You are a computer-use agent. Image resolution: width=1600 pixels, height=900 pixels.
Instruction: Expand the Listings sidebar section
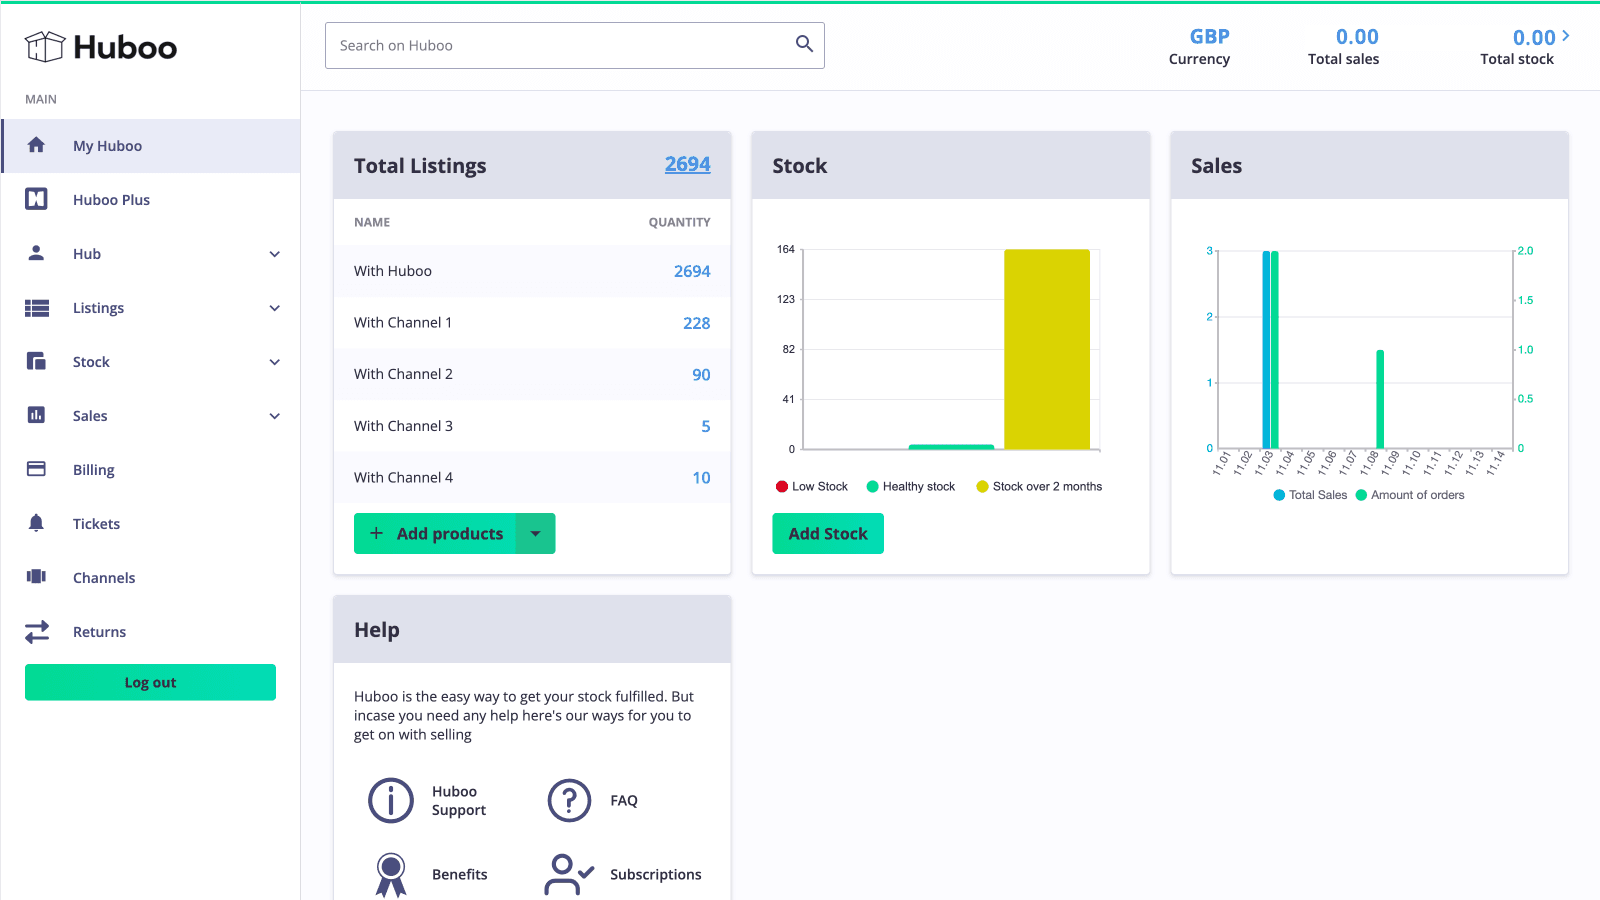coord(274,307)
